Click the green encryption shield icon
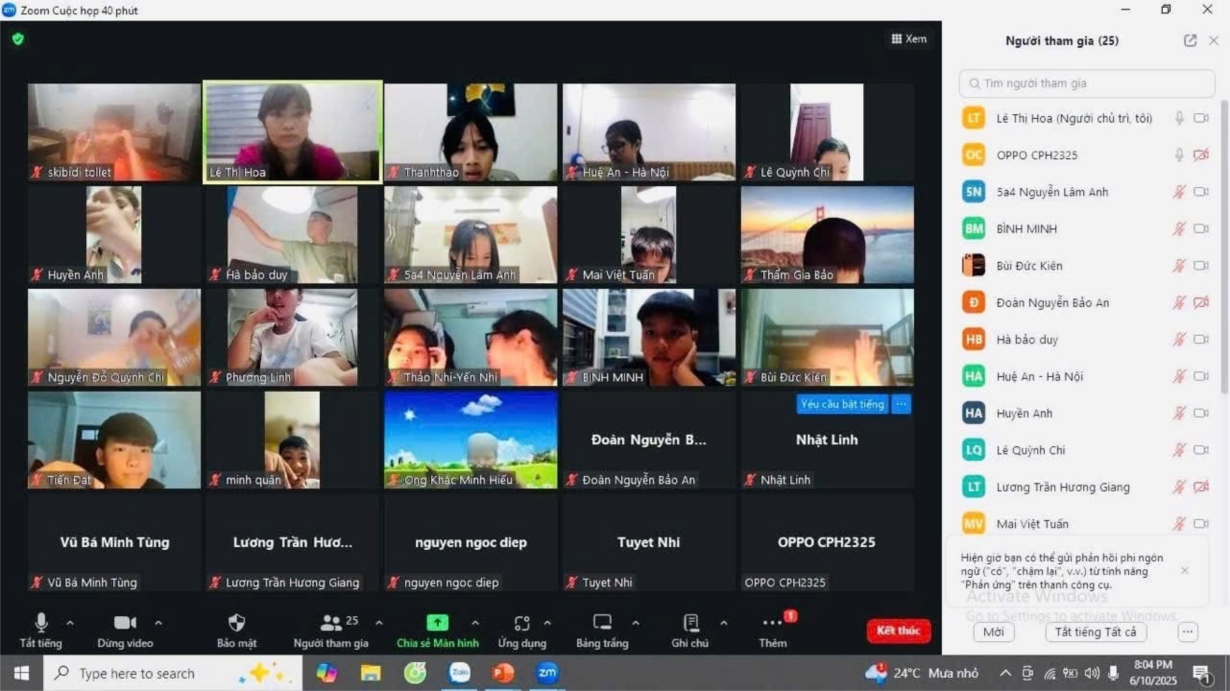1230x691 pixels. [x=18, y=39]
